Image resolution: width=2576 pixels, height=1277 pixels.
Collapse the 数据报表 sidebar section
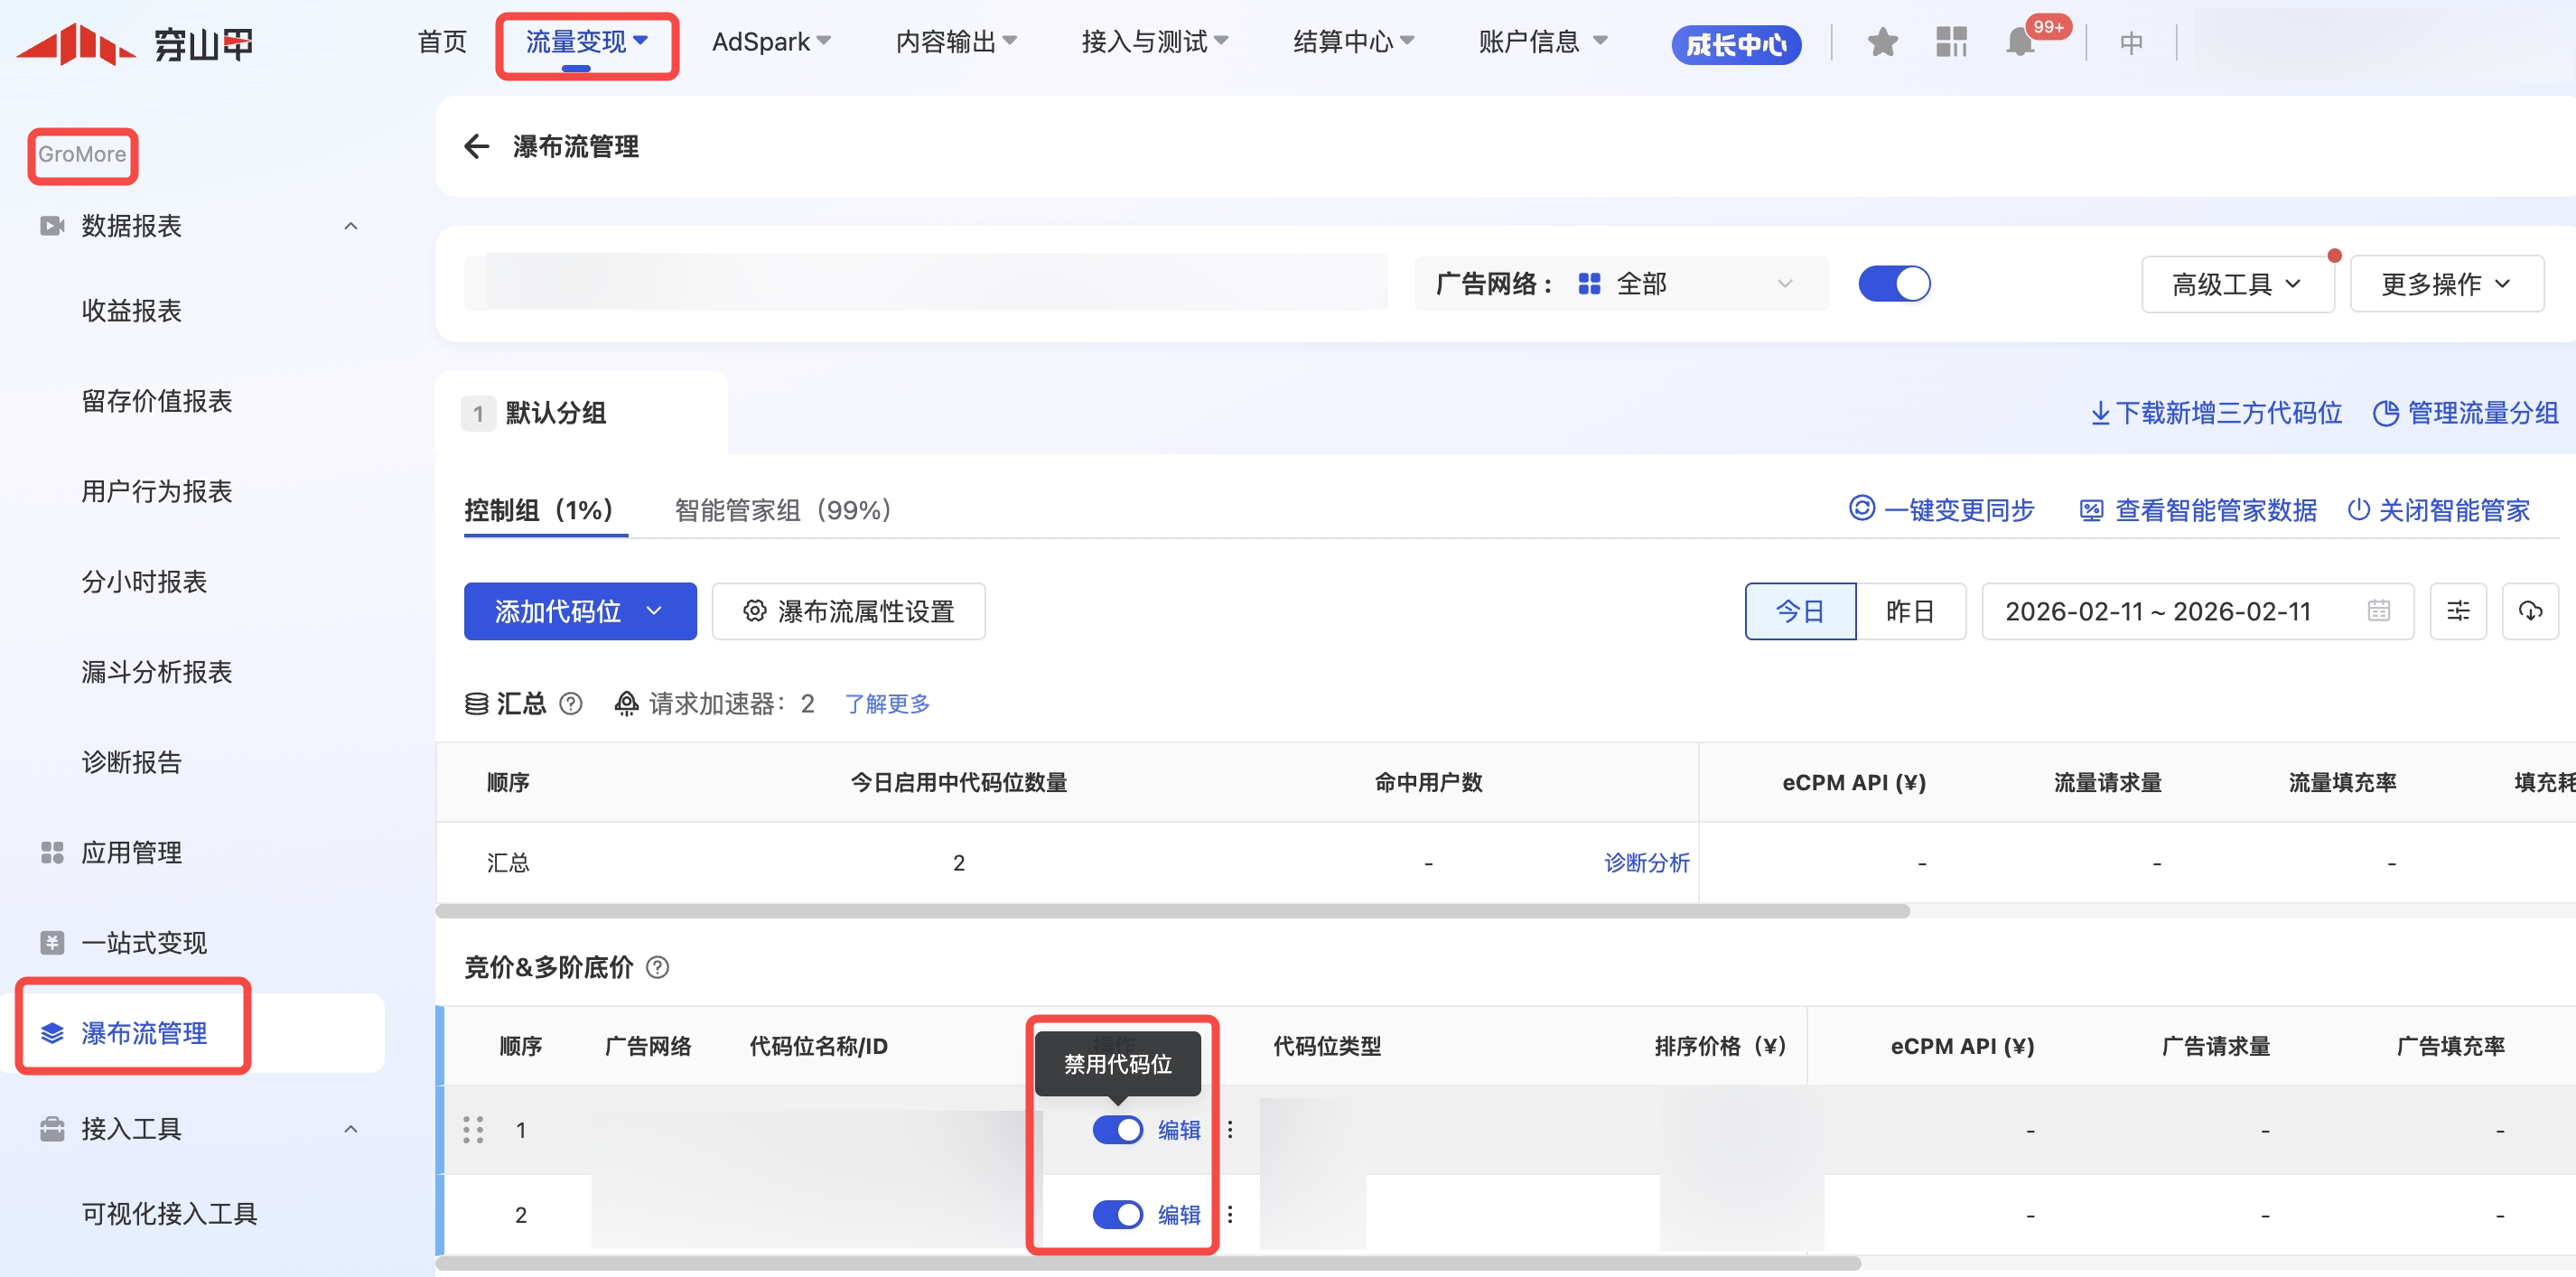tap(351, 226)
